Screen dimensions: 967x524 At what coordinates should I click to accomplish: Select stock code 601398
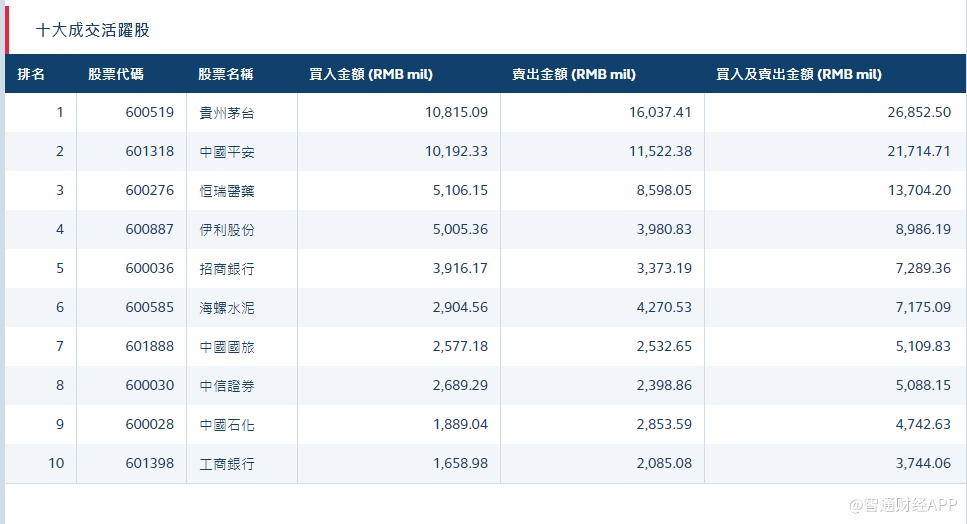click(x=150, y=463)
